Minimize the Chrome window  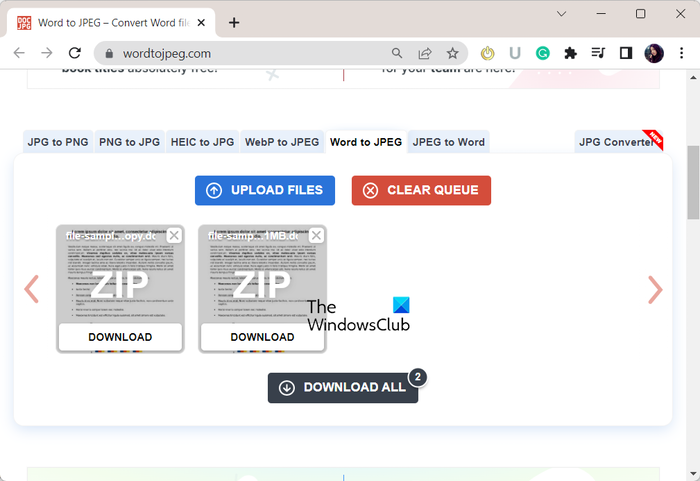pos(601,14)
